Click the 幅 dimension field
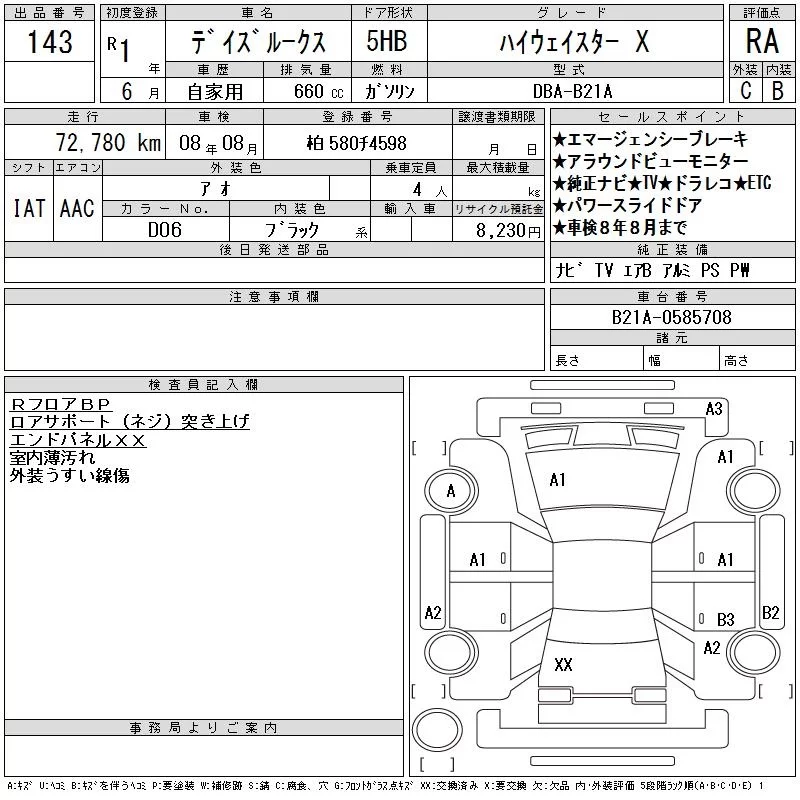The image size is (800, 800). [x=681, y=358]
